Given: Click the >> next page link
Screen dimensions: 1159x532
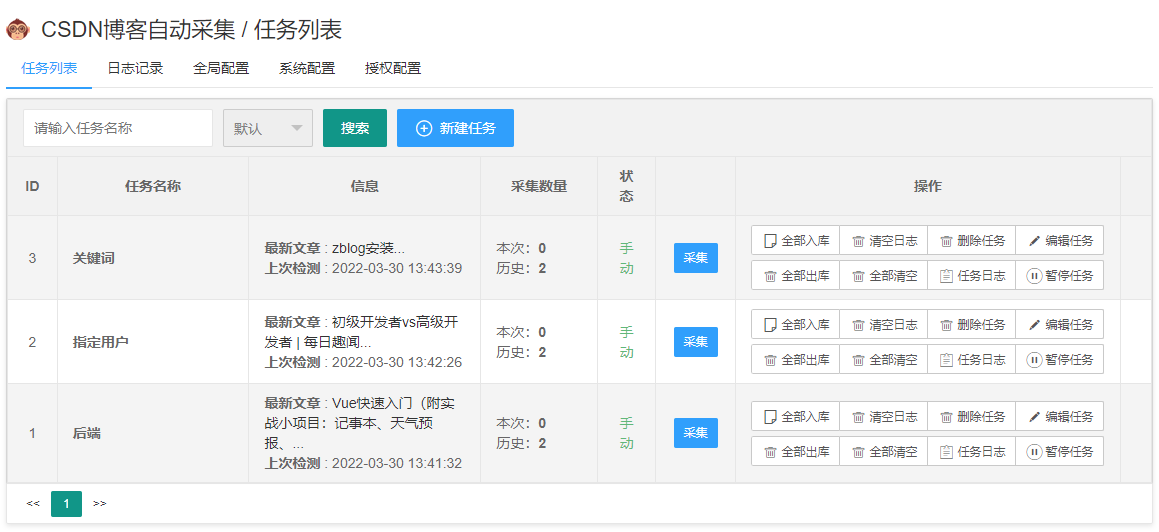Looking at the screenshot, I should (100, 504).
